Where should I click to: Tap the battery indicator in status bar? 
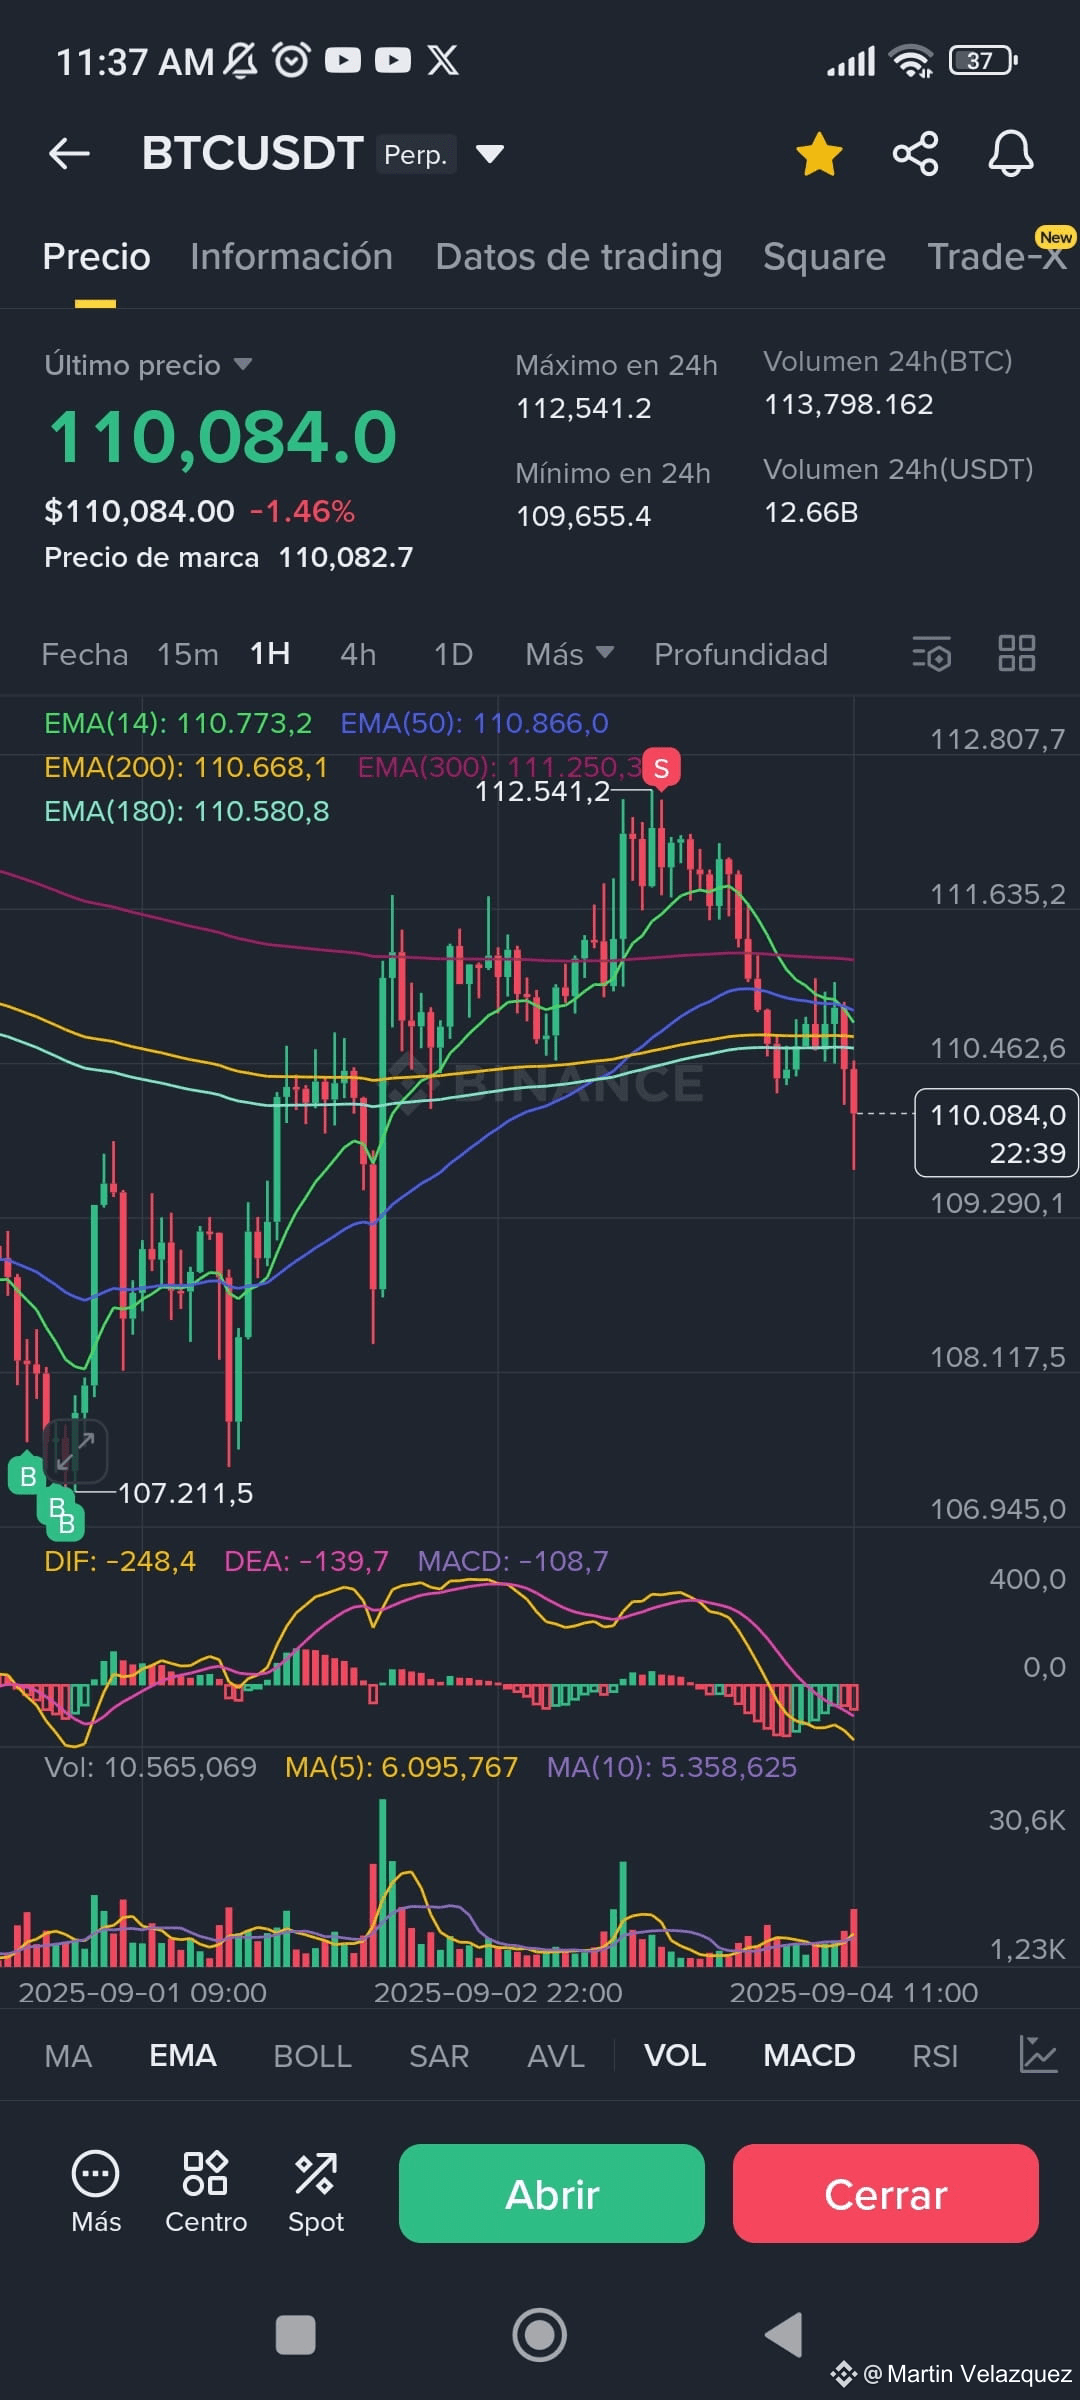983,61
